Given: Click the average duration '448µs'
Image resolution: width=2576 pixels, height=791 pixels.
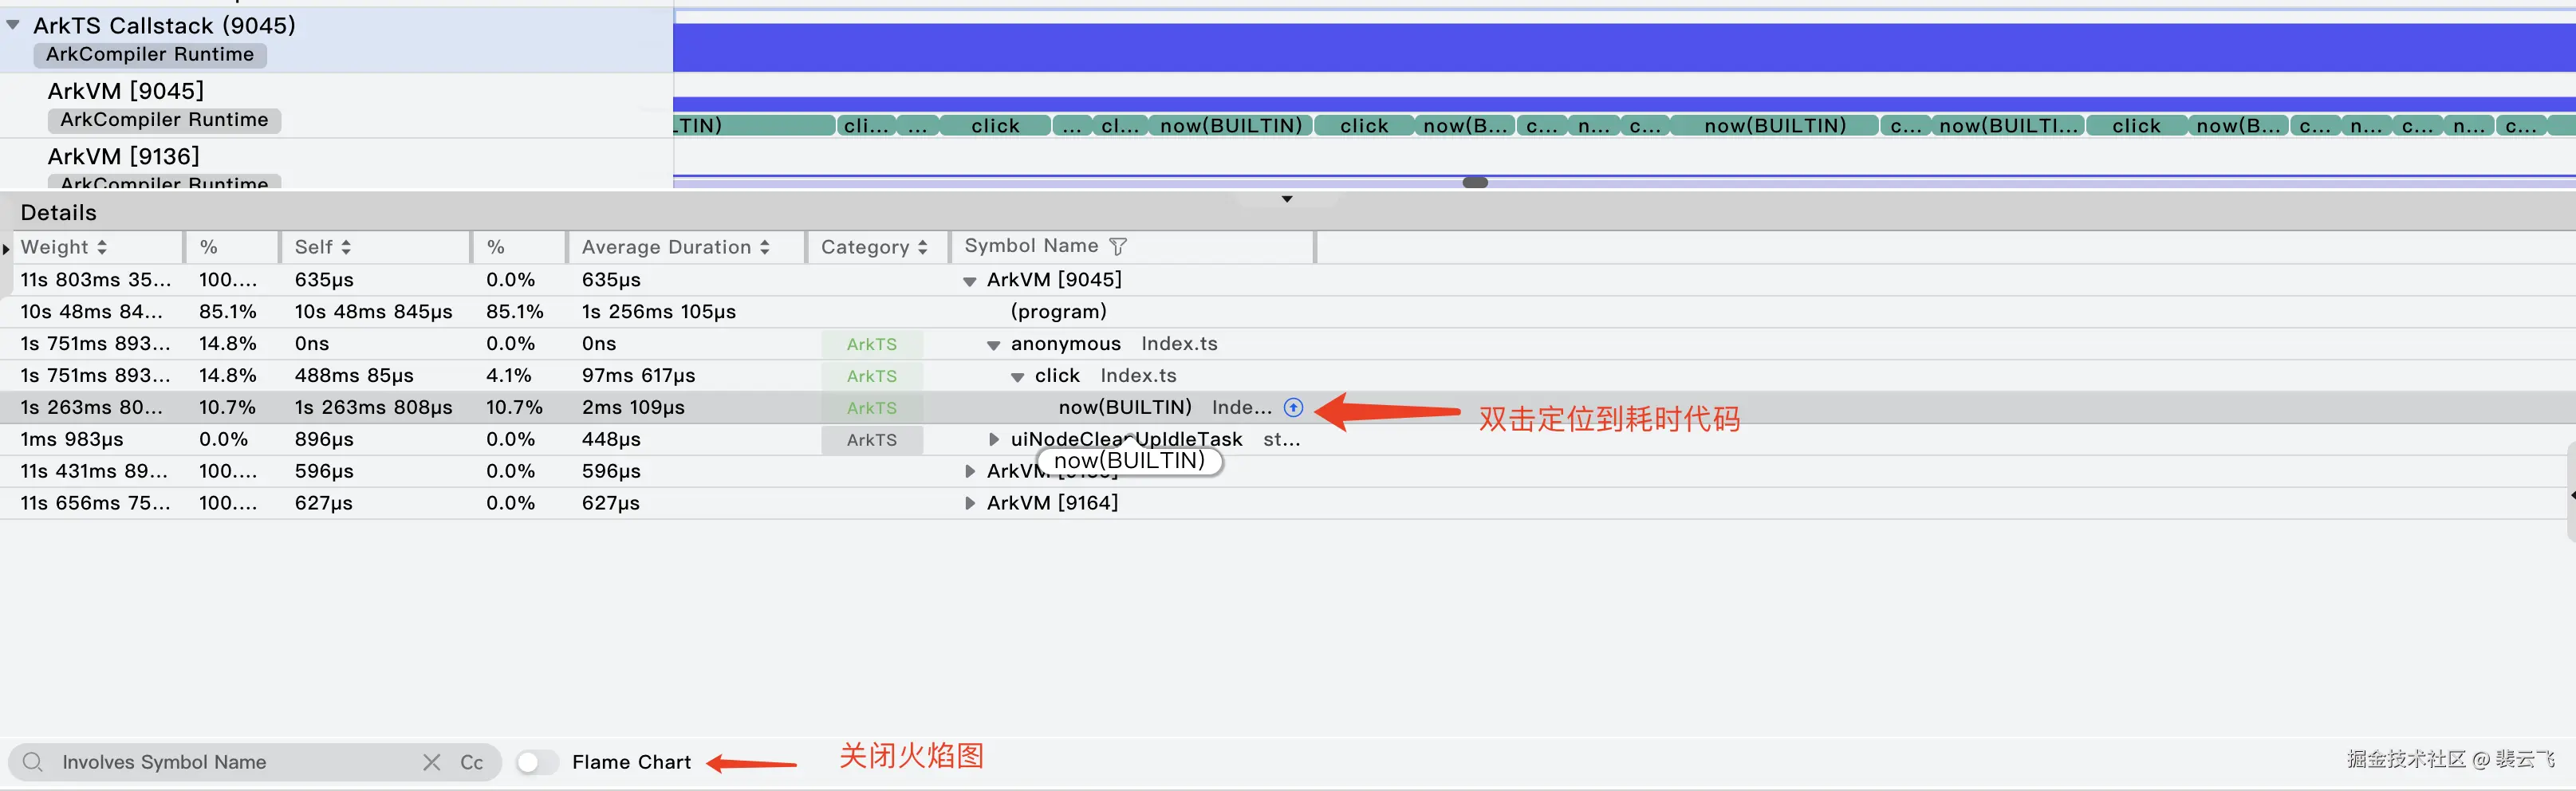Looking at the screenshot, I should [611, 439].
